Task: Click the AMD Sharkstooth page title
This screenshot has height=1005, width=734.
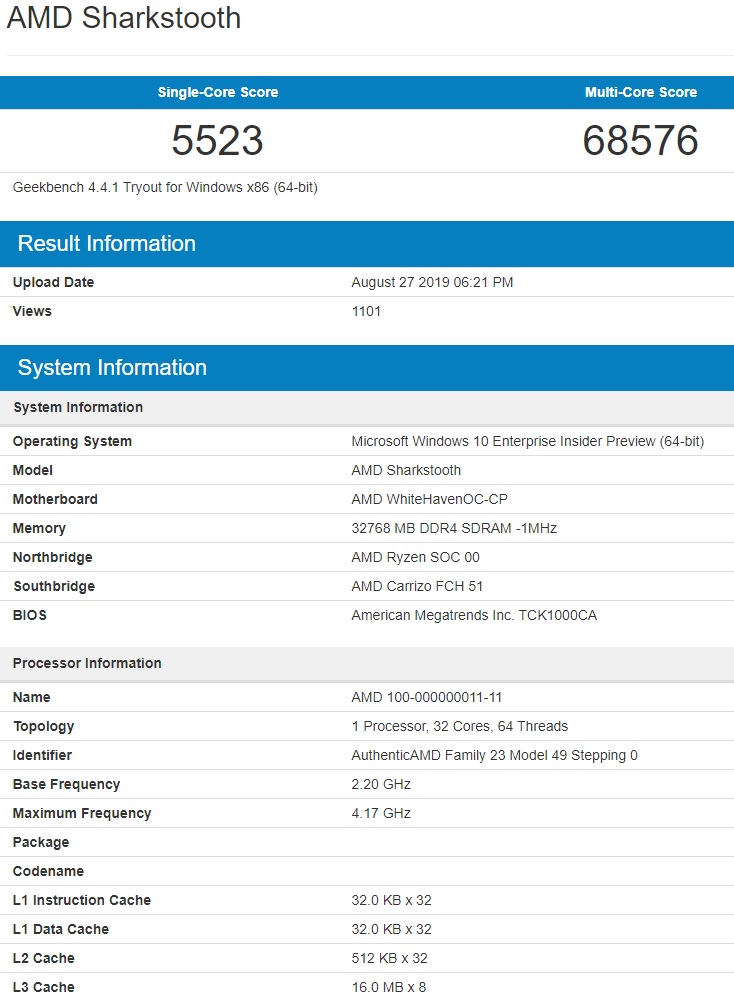Action: click(124, 18)
